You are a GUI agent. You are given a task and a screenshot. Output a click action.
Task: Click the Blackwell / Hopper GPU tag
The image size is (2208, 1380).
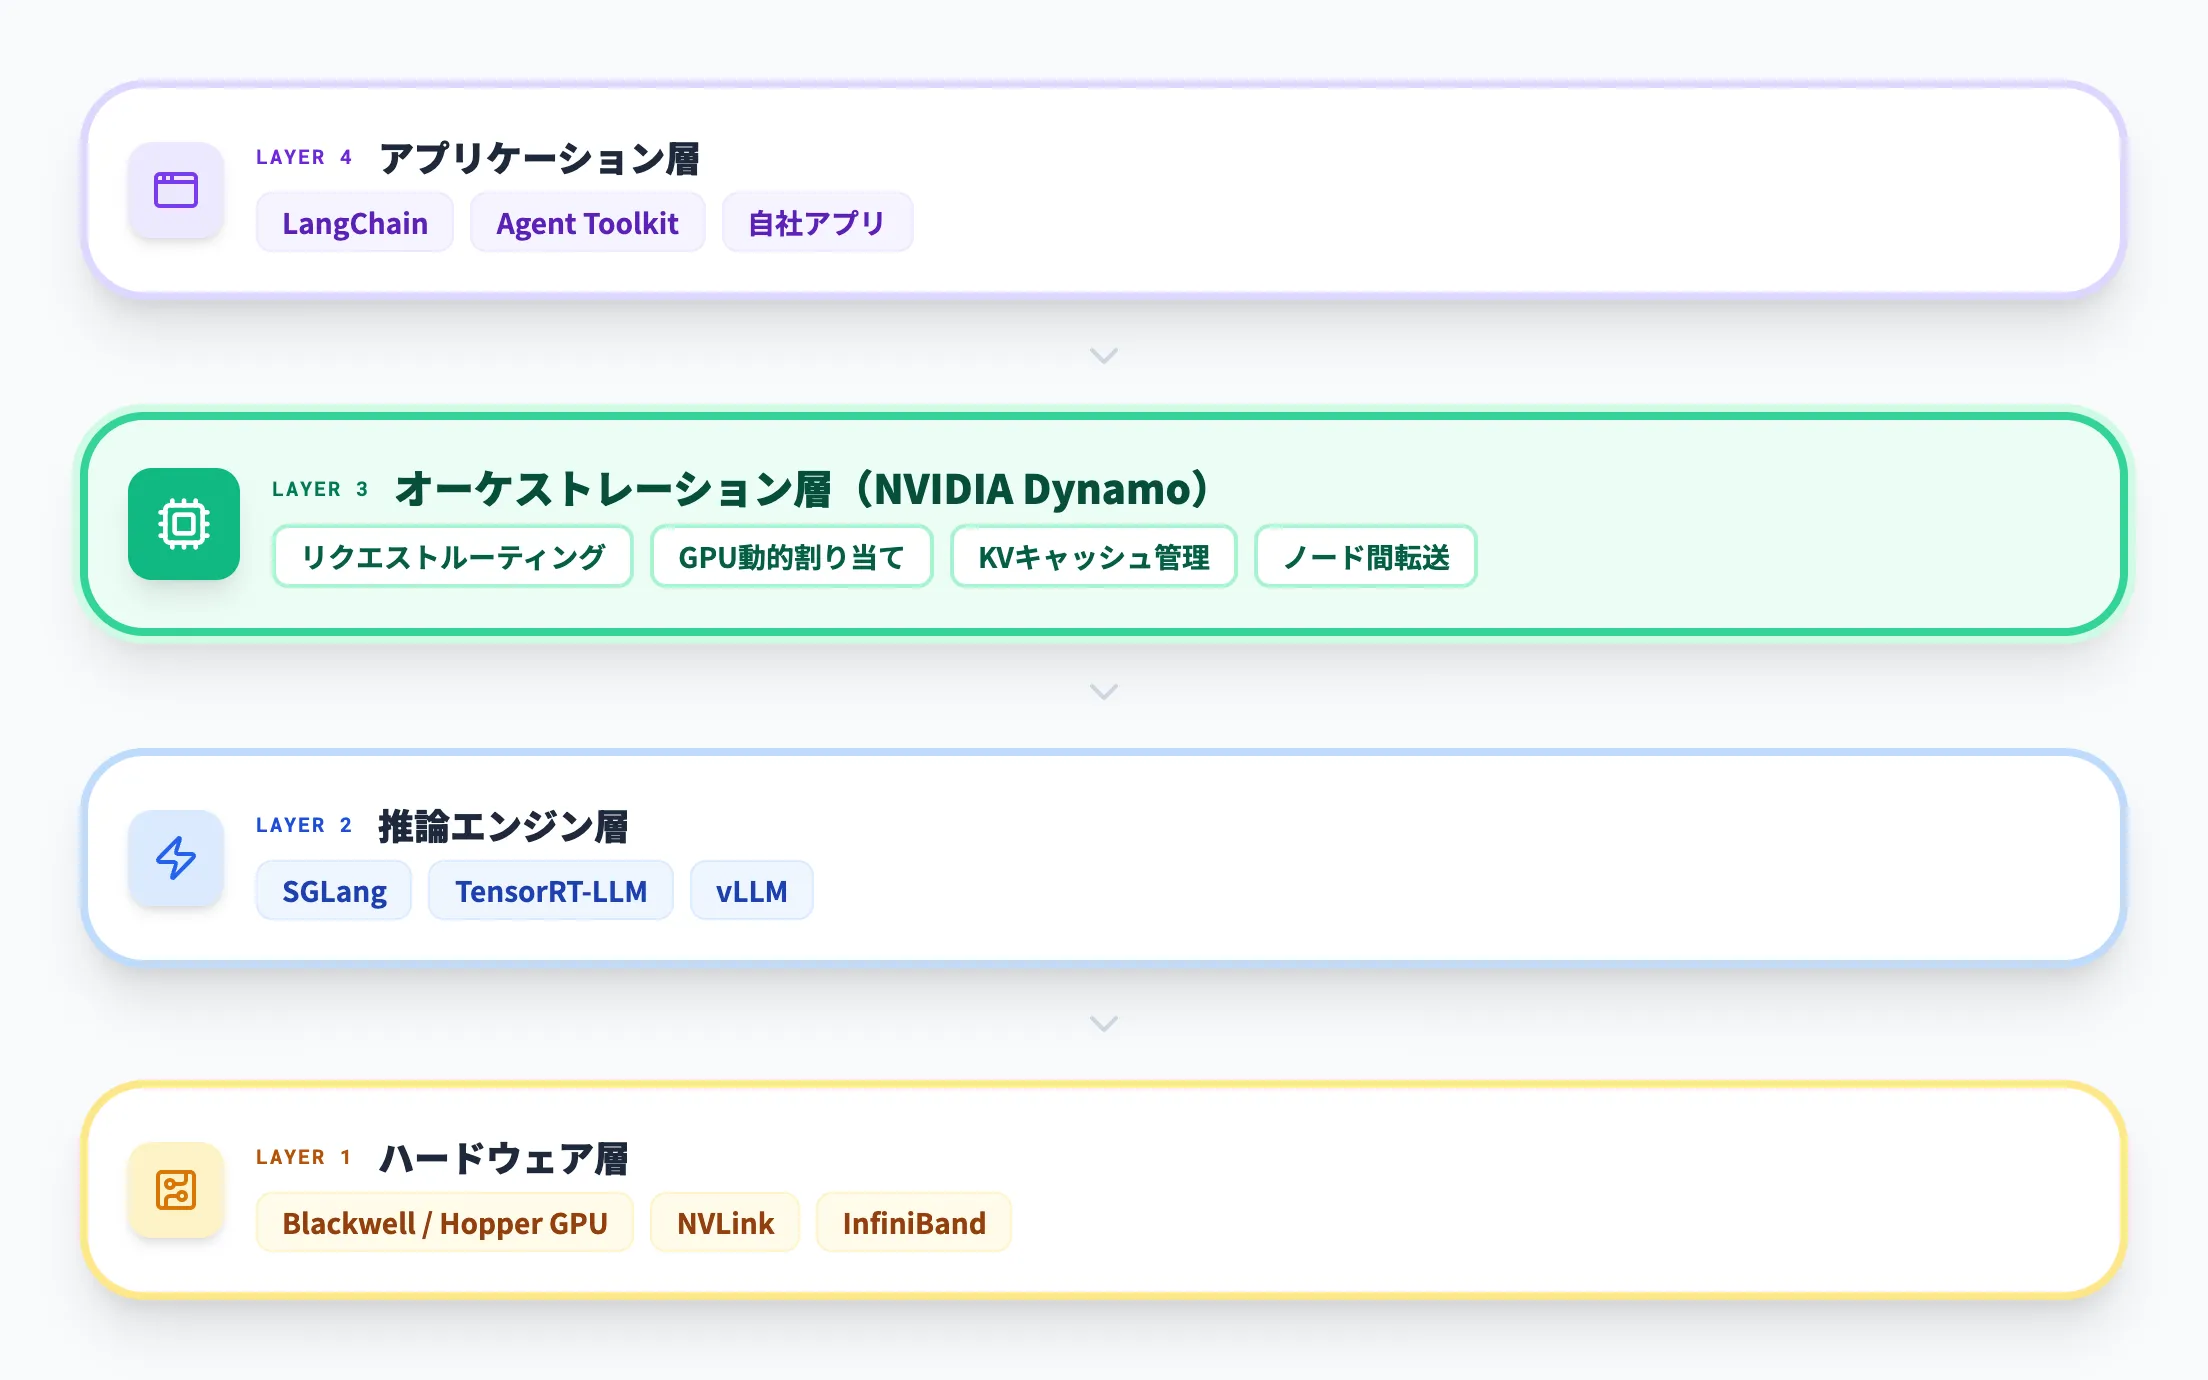tap(444, 1222)
